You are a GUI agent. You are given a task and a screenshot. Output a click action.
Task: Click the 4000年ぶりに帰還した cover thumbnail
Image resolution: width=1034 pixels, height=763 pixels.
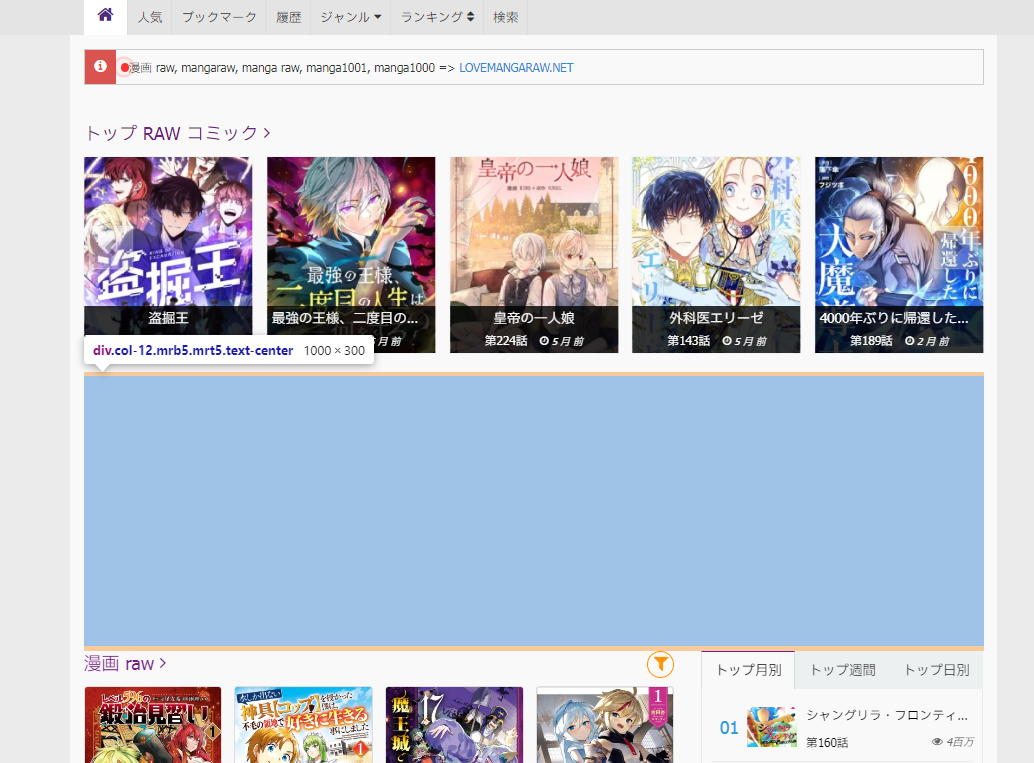[x=899, y=240]
